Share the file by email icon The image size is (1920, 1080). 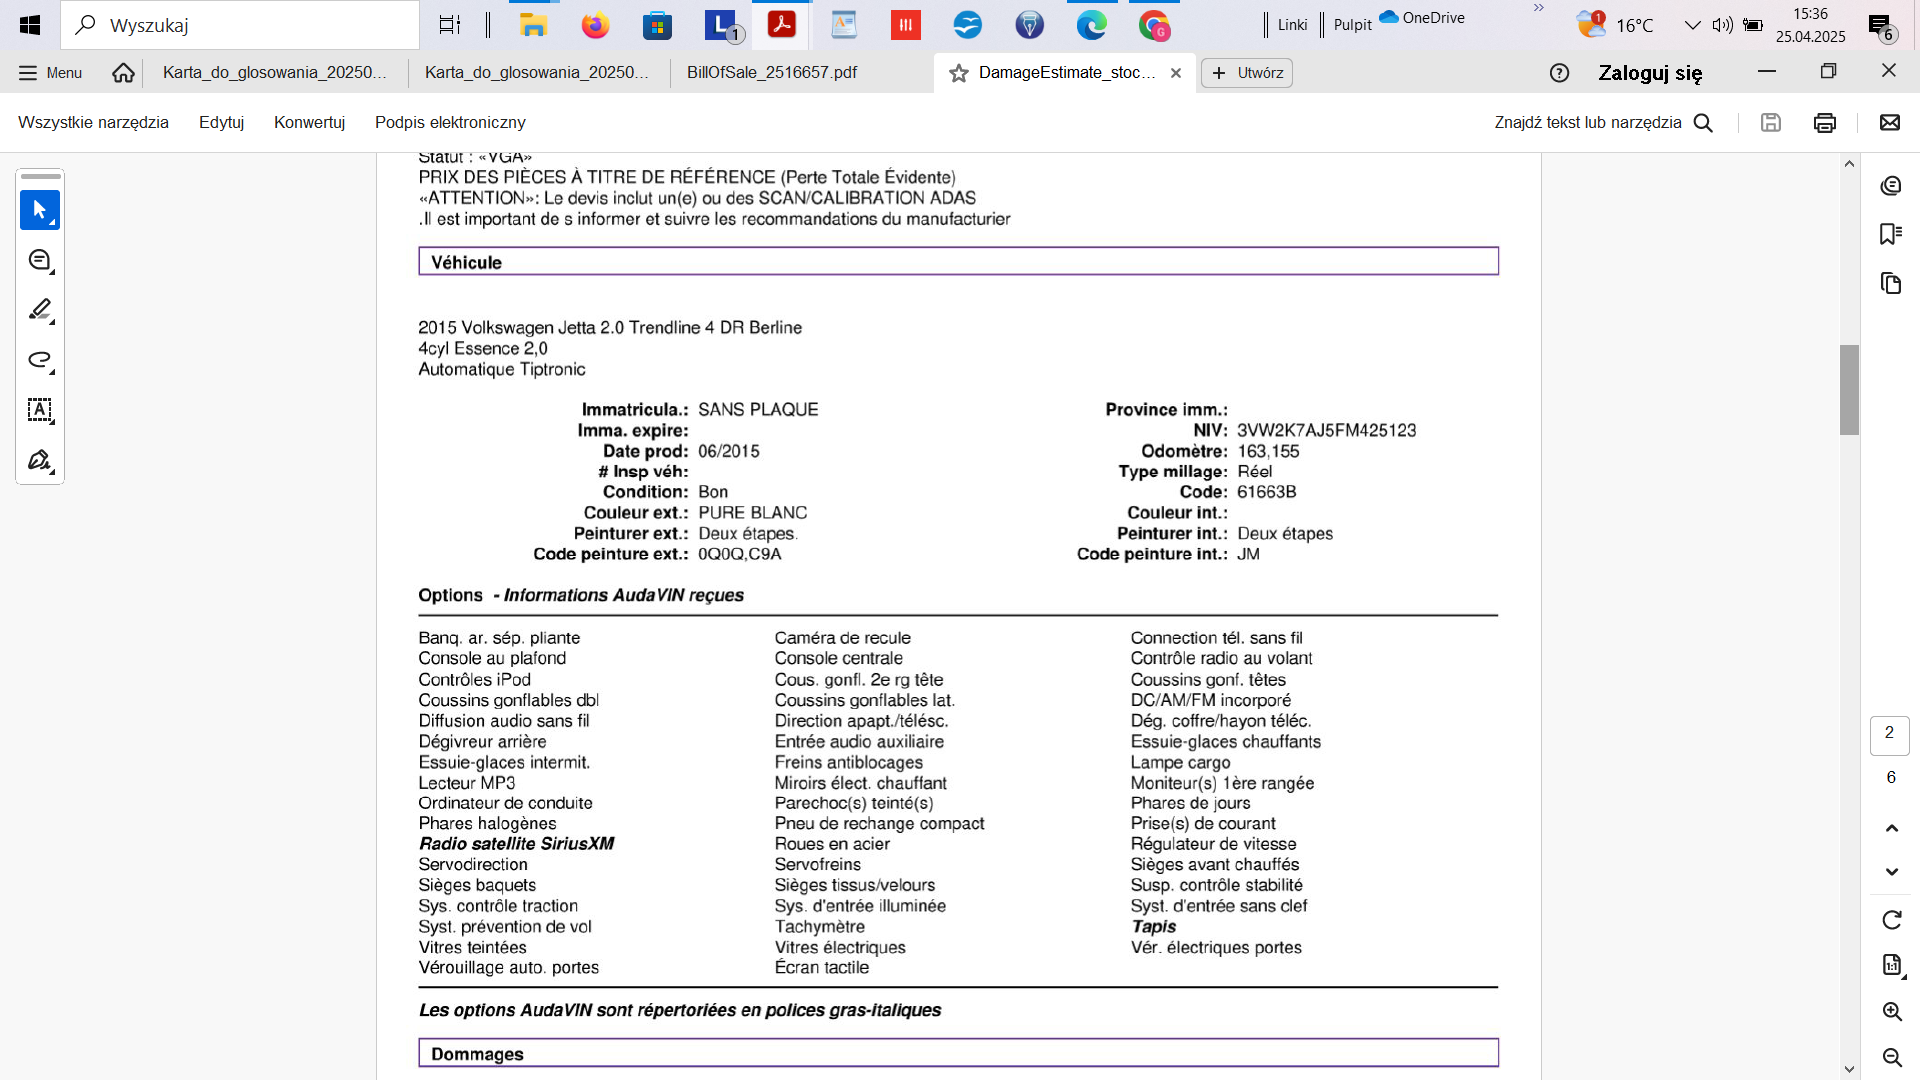pyautogui.click(x=1890, y=122)
